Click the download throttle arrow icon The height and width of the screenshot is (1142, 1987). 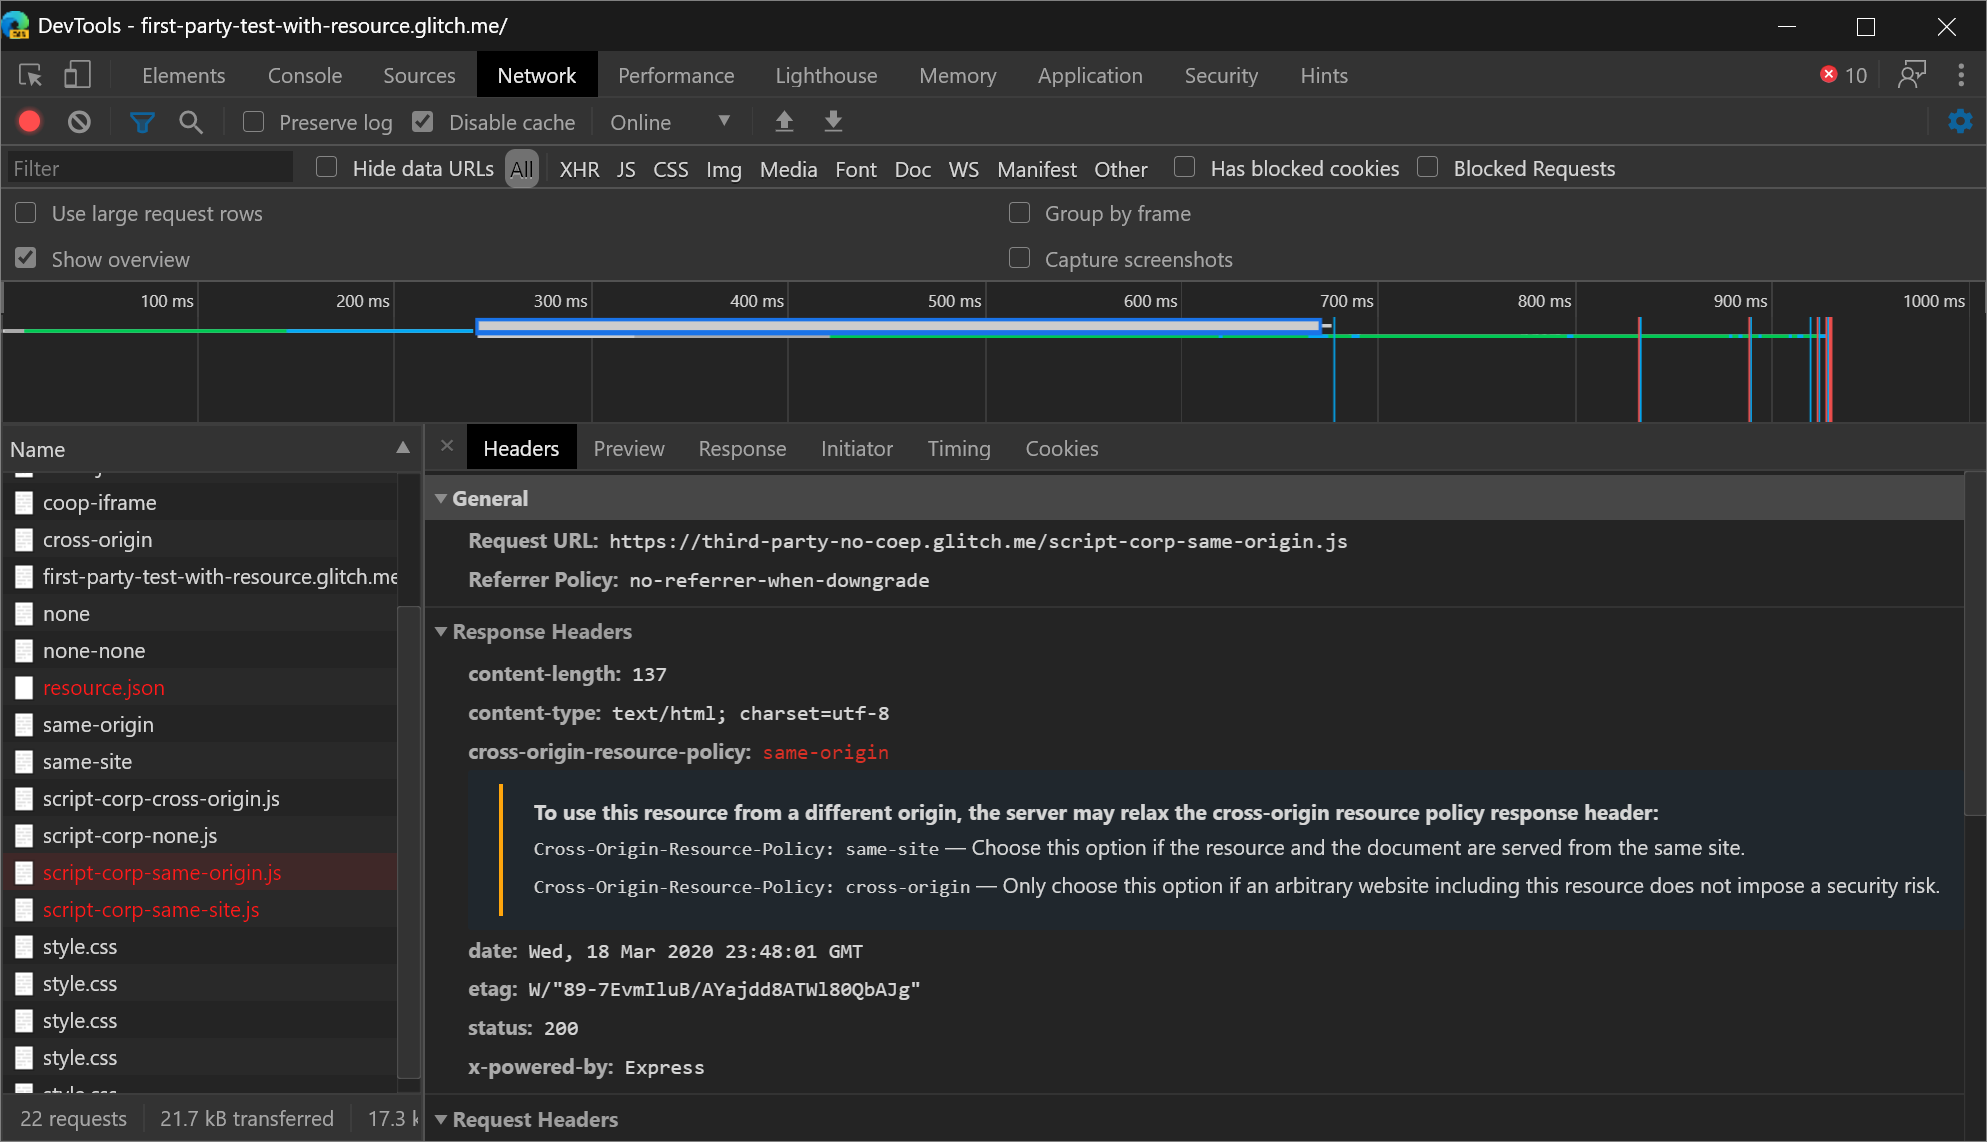coord(832,121)
